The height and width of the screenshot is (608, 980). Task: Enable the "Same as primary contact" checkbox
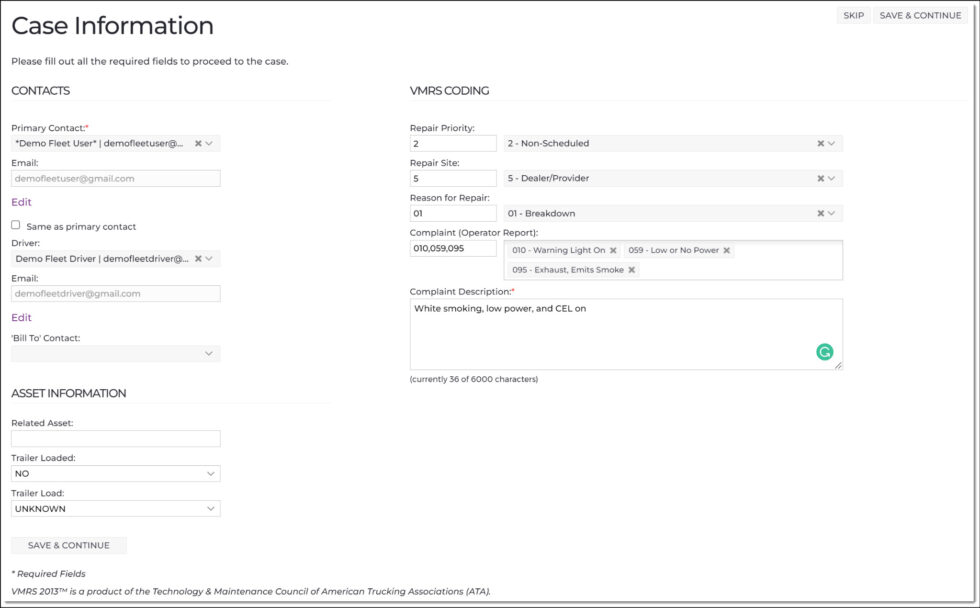(x=15, y=225)
